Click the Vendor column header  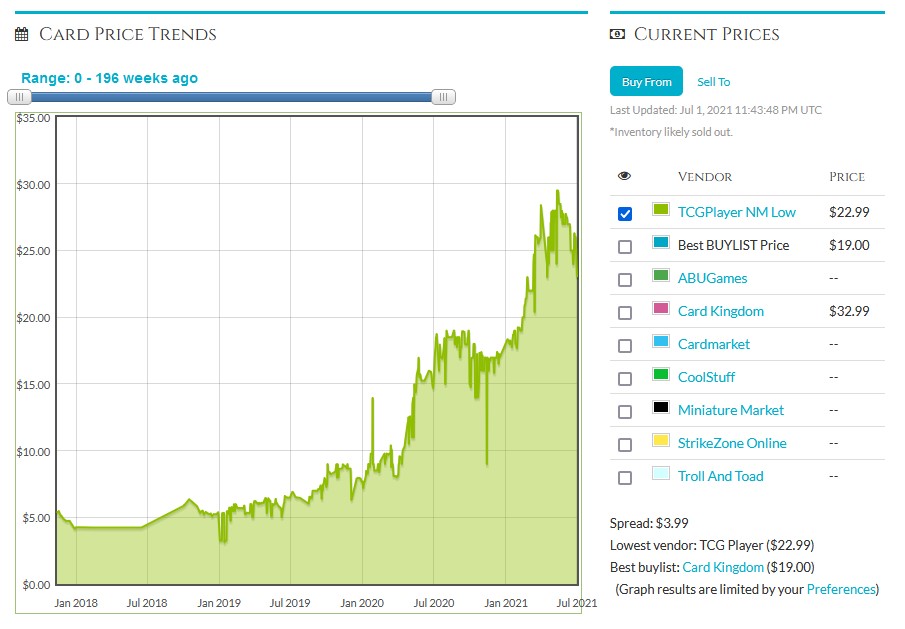pos(705,177)
